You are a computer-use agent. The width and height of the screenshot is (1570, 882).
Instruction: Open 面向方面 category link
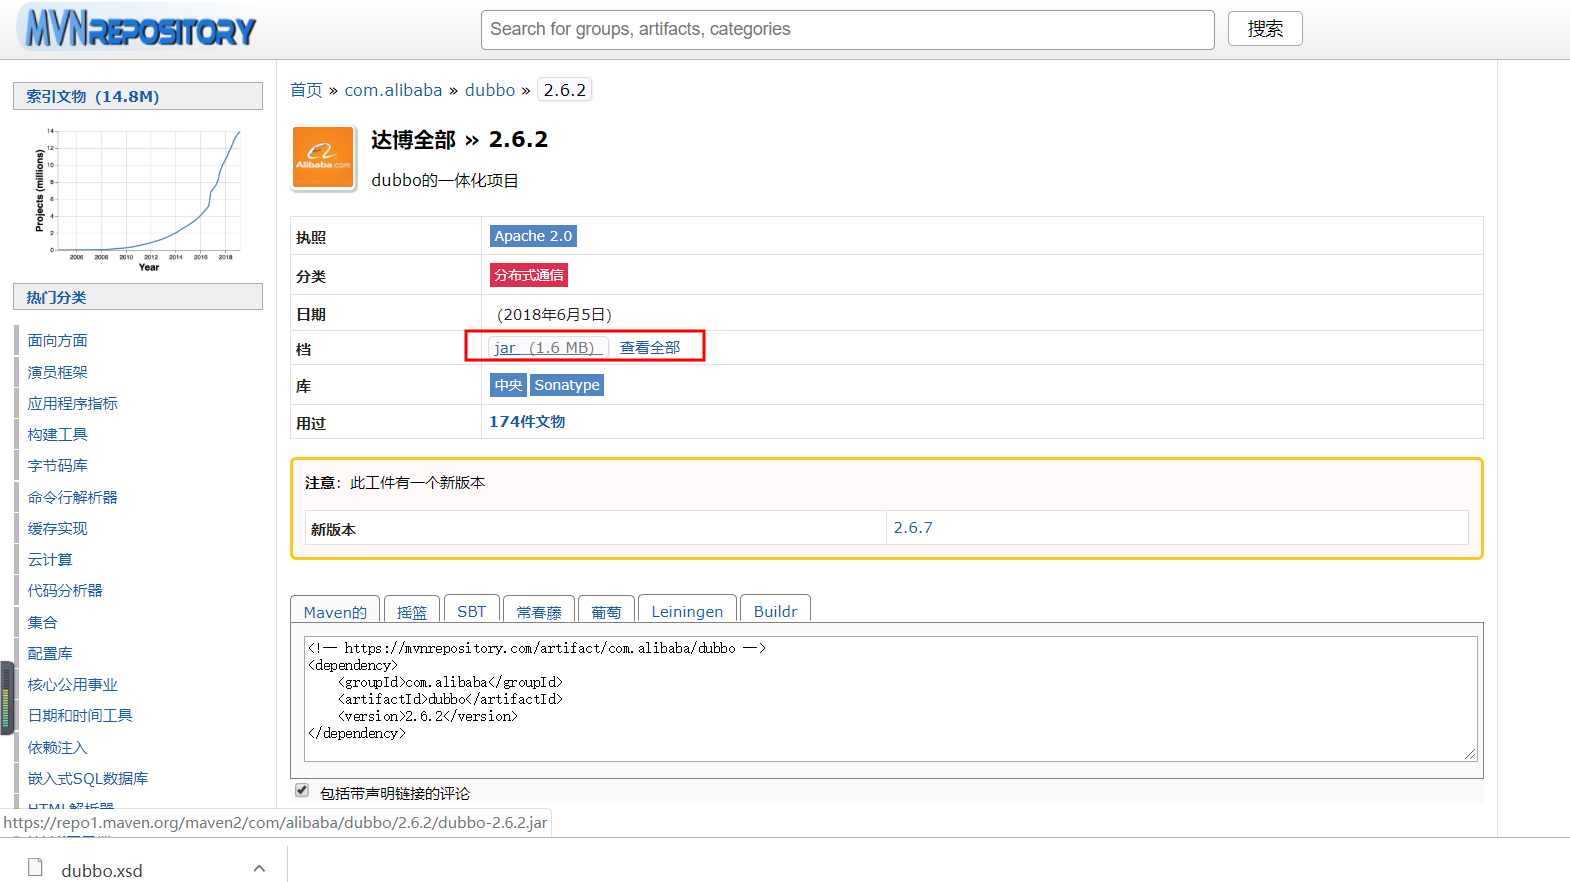(57, 341)
